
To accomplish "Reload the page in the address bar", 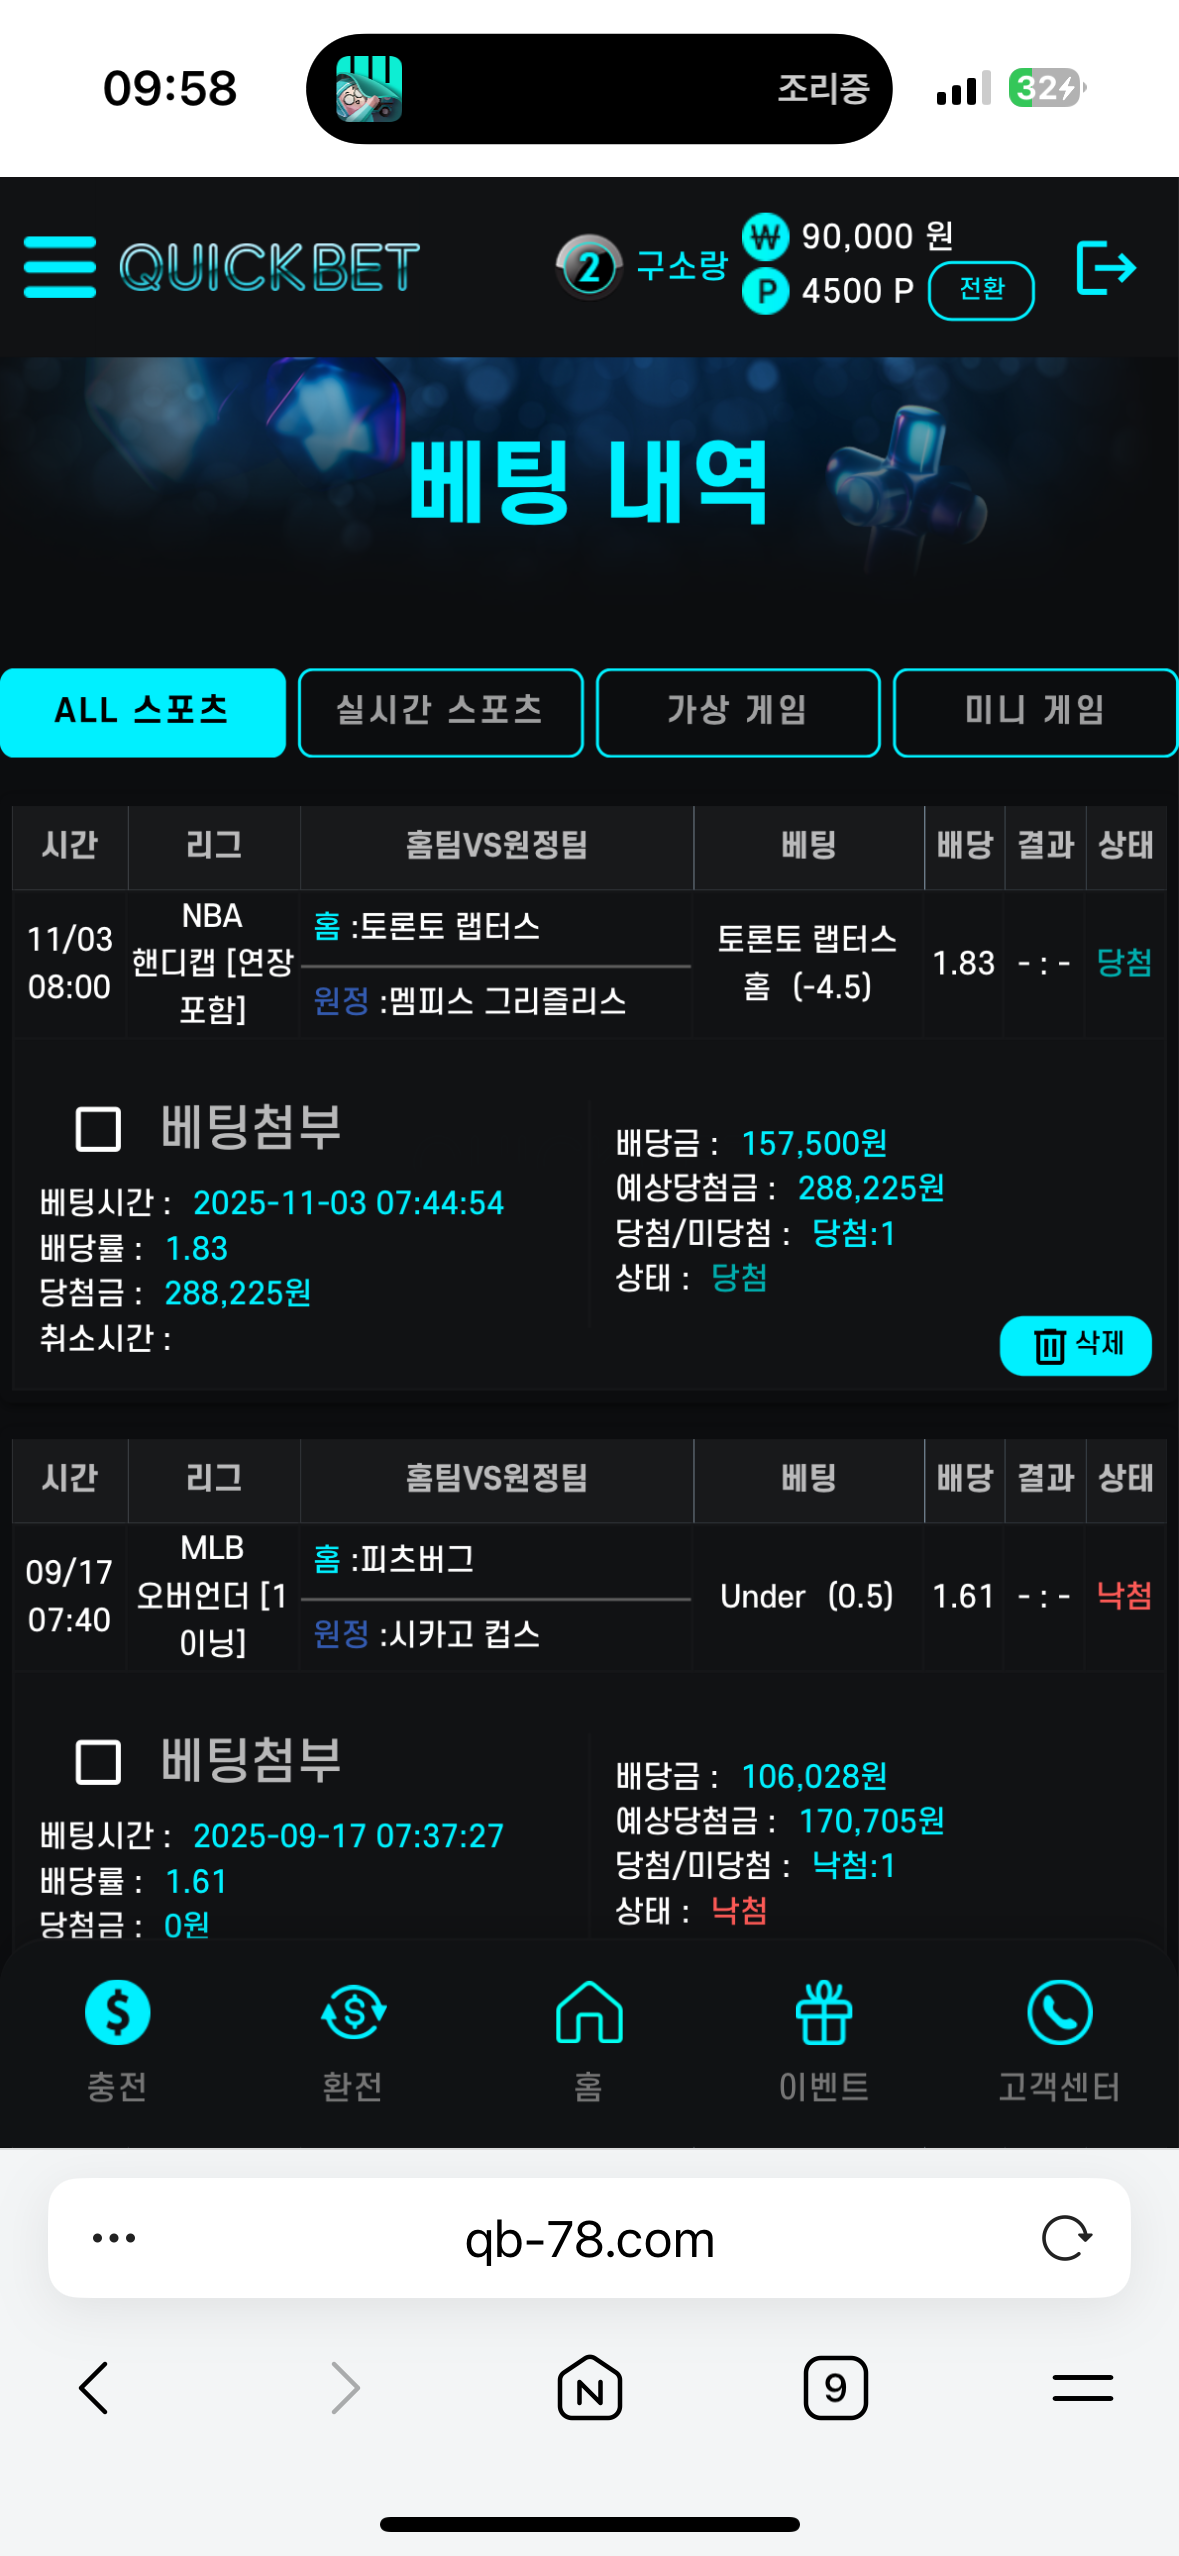I will [x=1066, y=2238].
